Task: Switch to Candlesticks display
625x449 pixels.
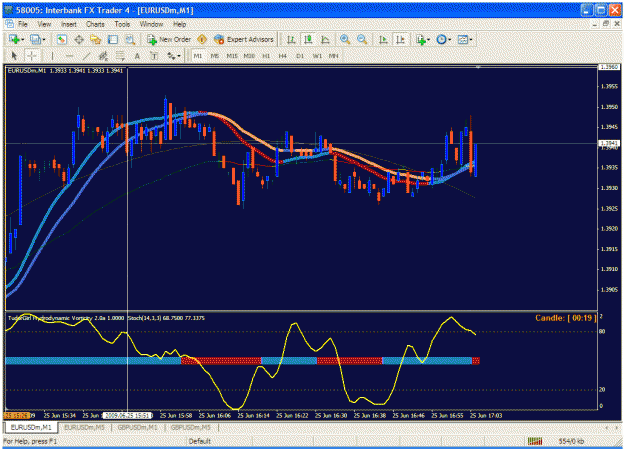Action: click(x=308, y=39)
